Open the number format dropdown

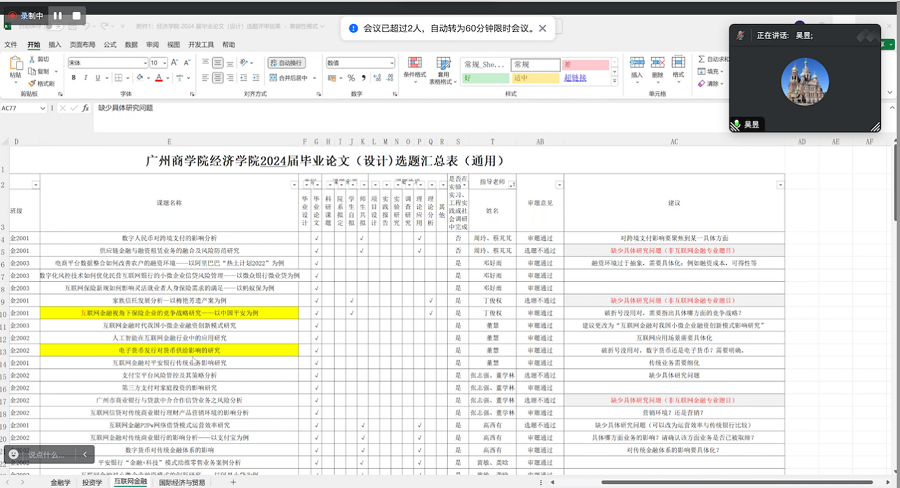[390, 63]
